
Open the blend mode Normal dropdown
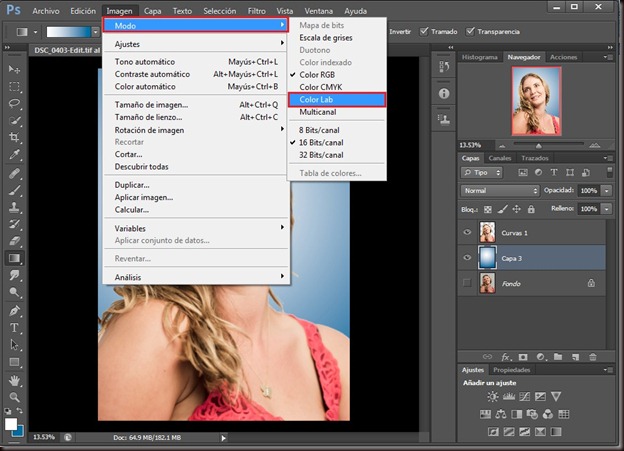[500, 191]
